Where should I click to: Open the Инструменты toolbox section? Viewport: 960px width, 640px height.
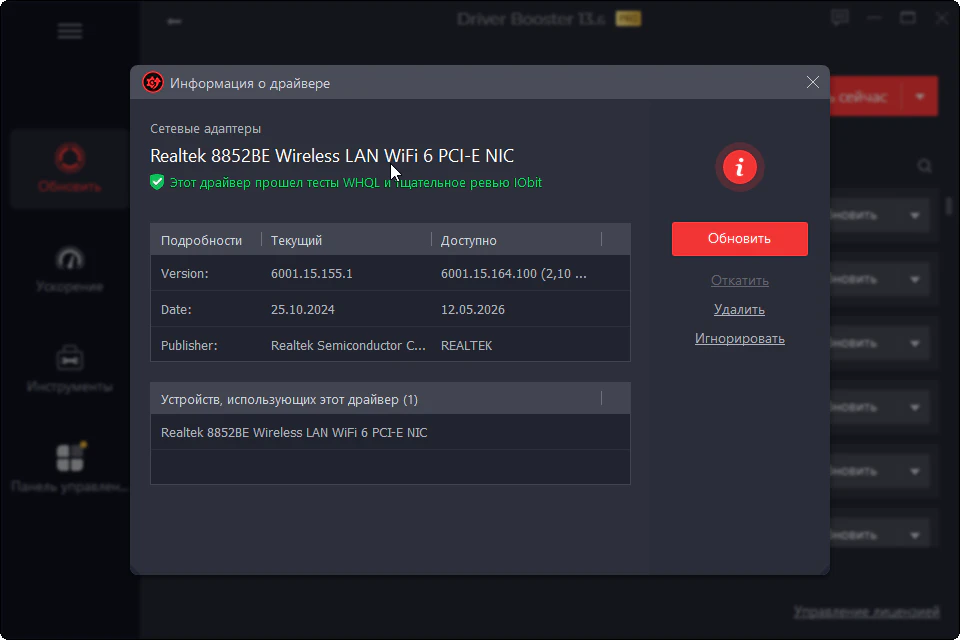pyautogui.click(x=70, y=369)
